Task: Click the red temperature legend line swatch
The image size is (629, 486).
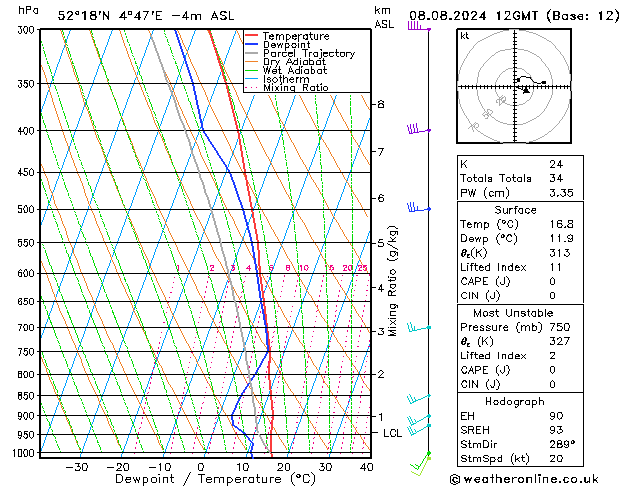Action: [251, 36]
